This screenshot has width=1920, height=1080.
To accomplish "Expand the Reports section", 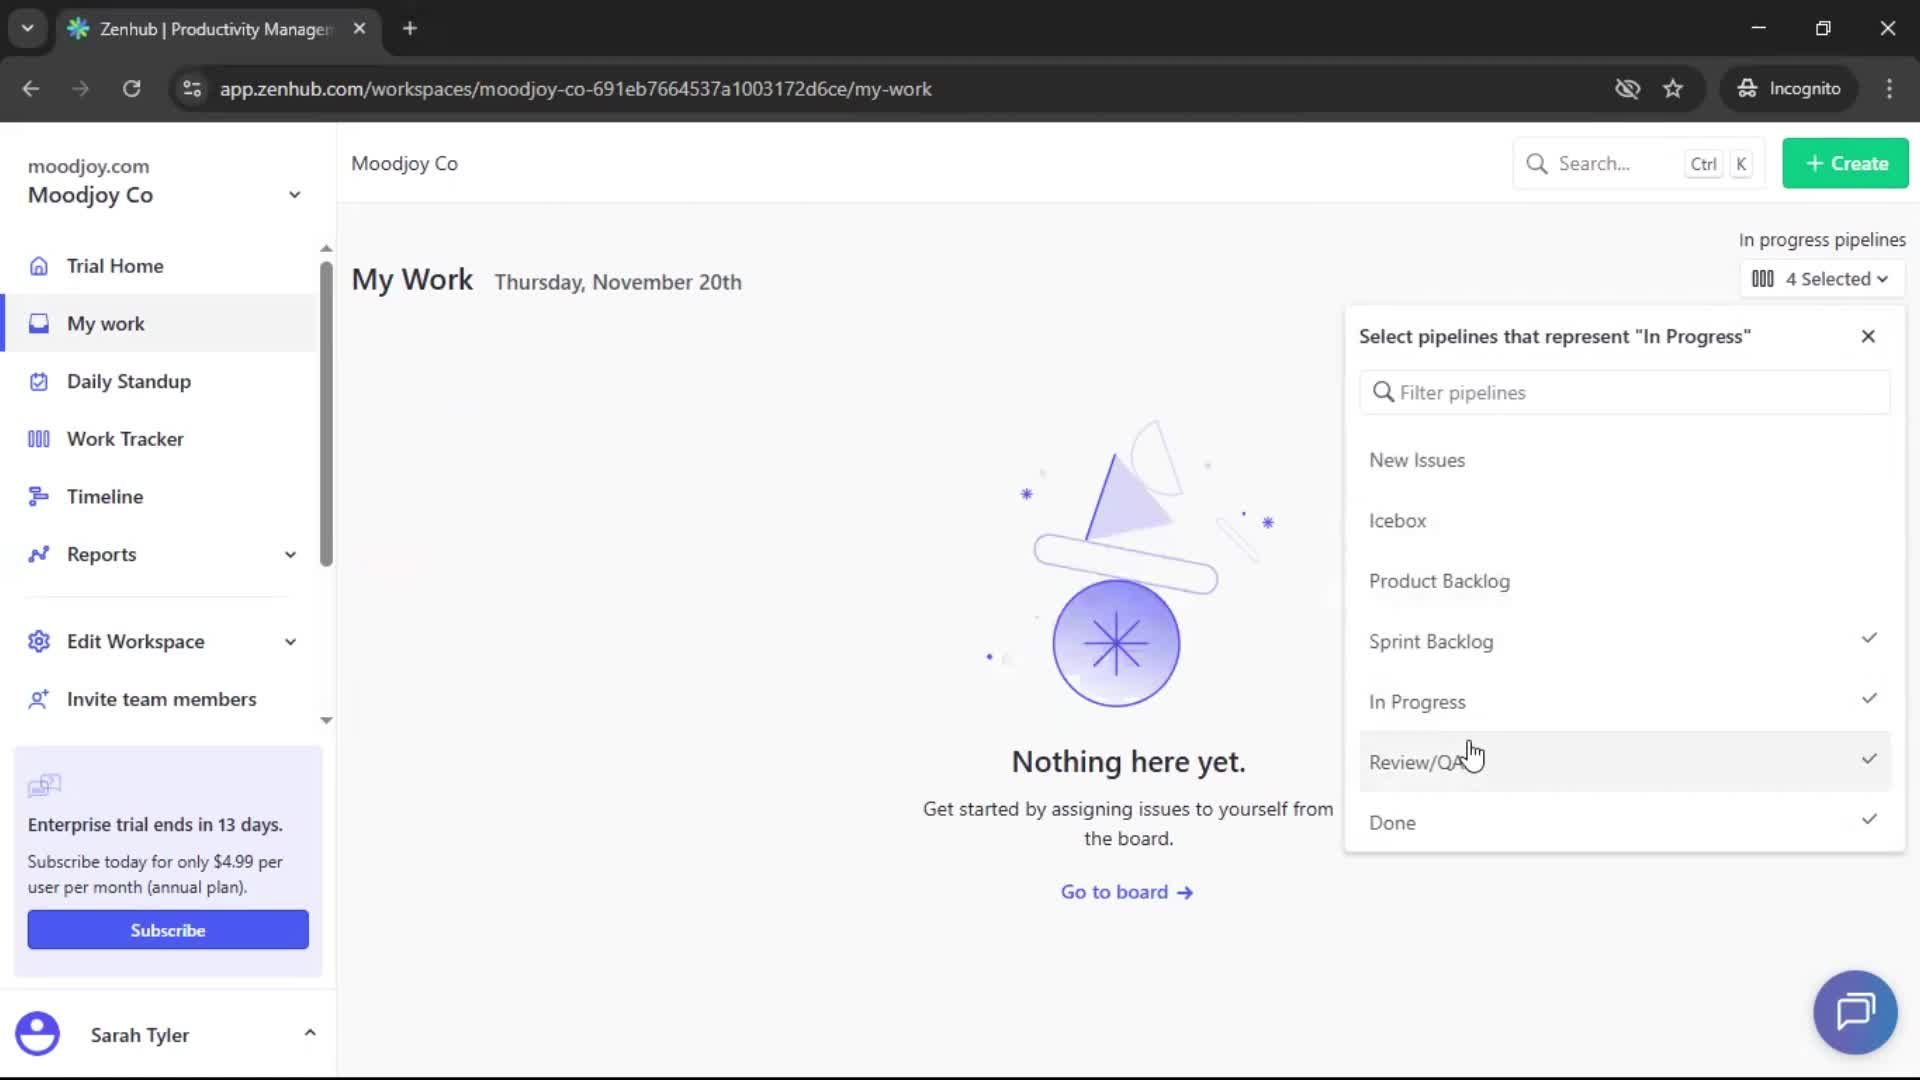I will 289,554.
